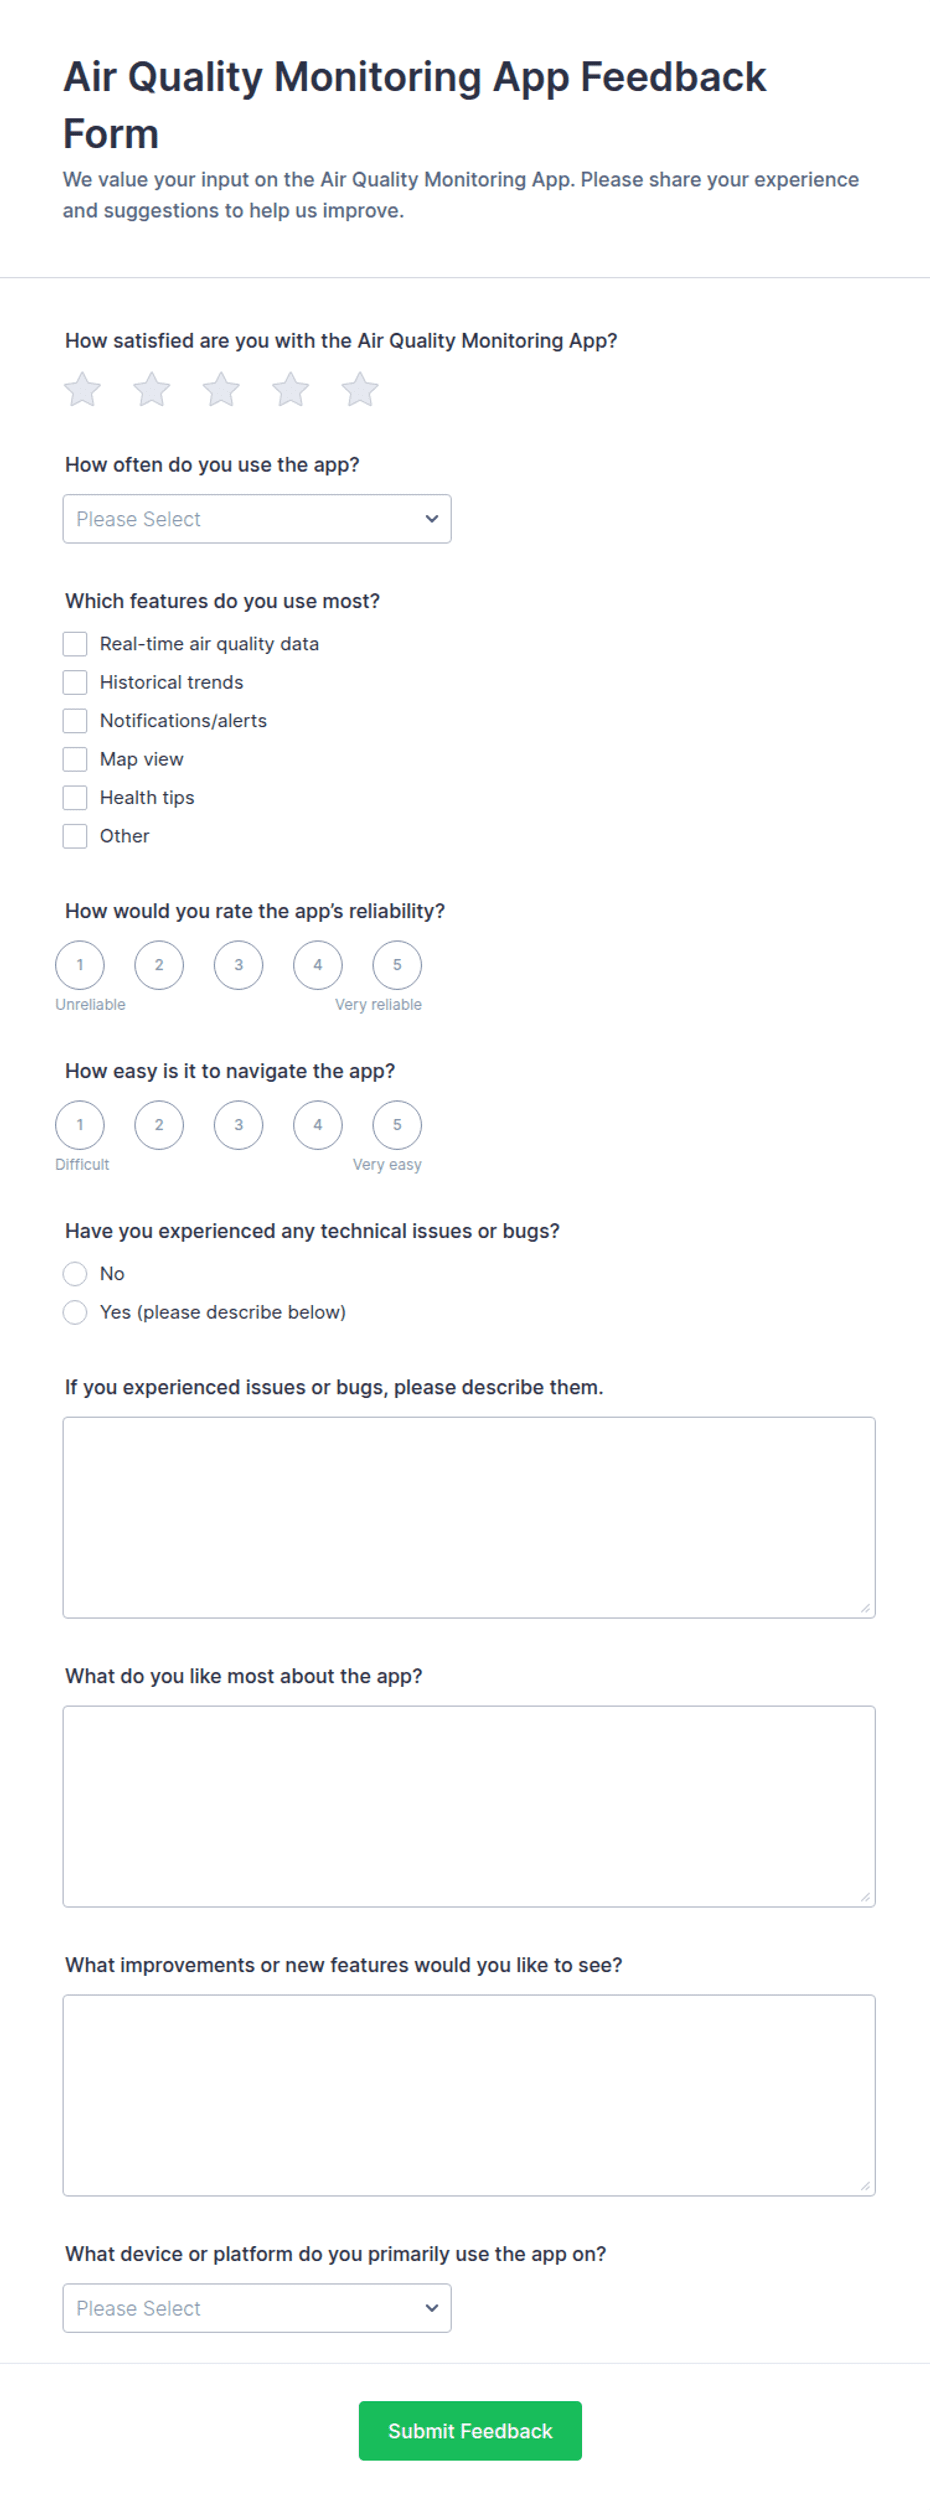
Task: Select navigation rating 4 circle
Action: point(318,1125)
